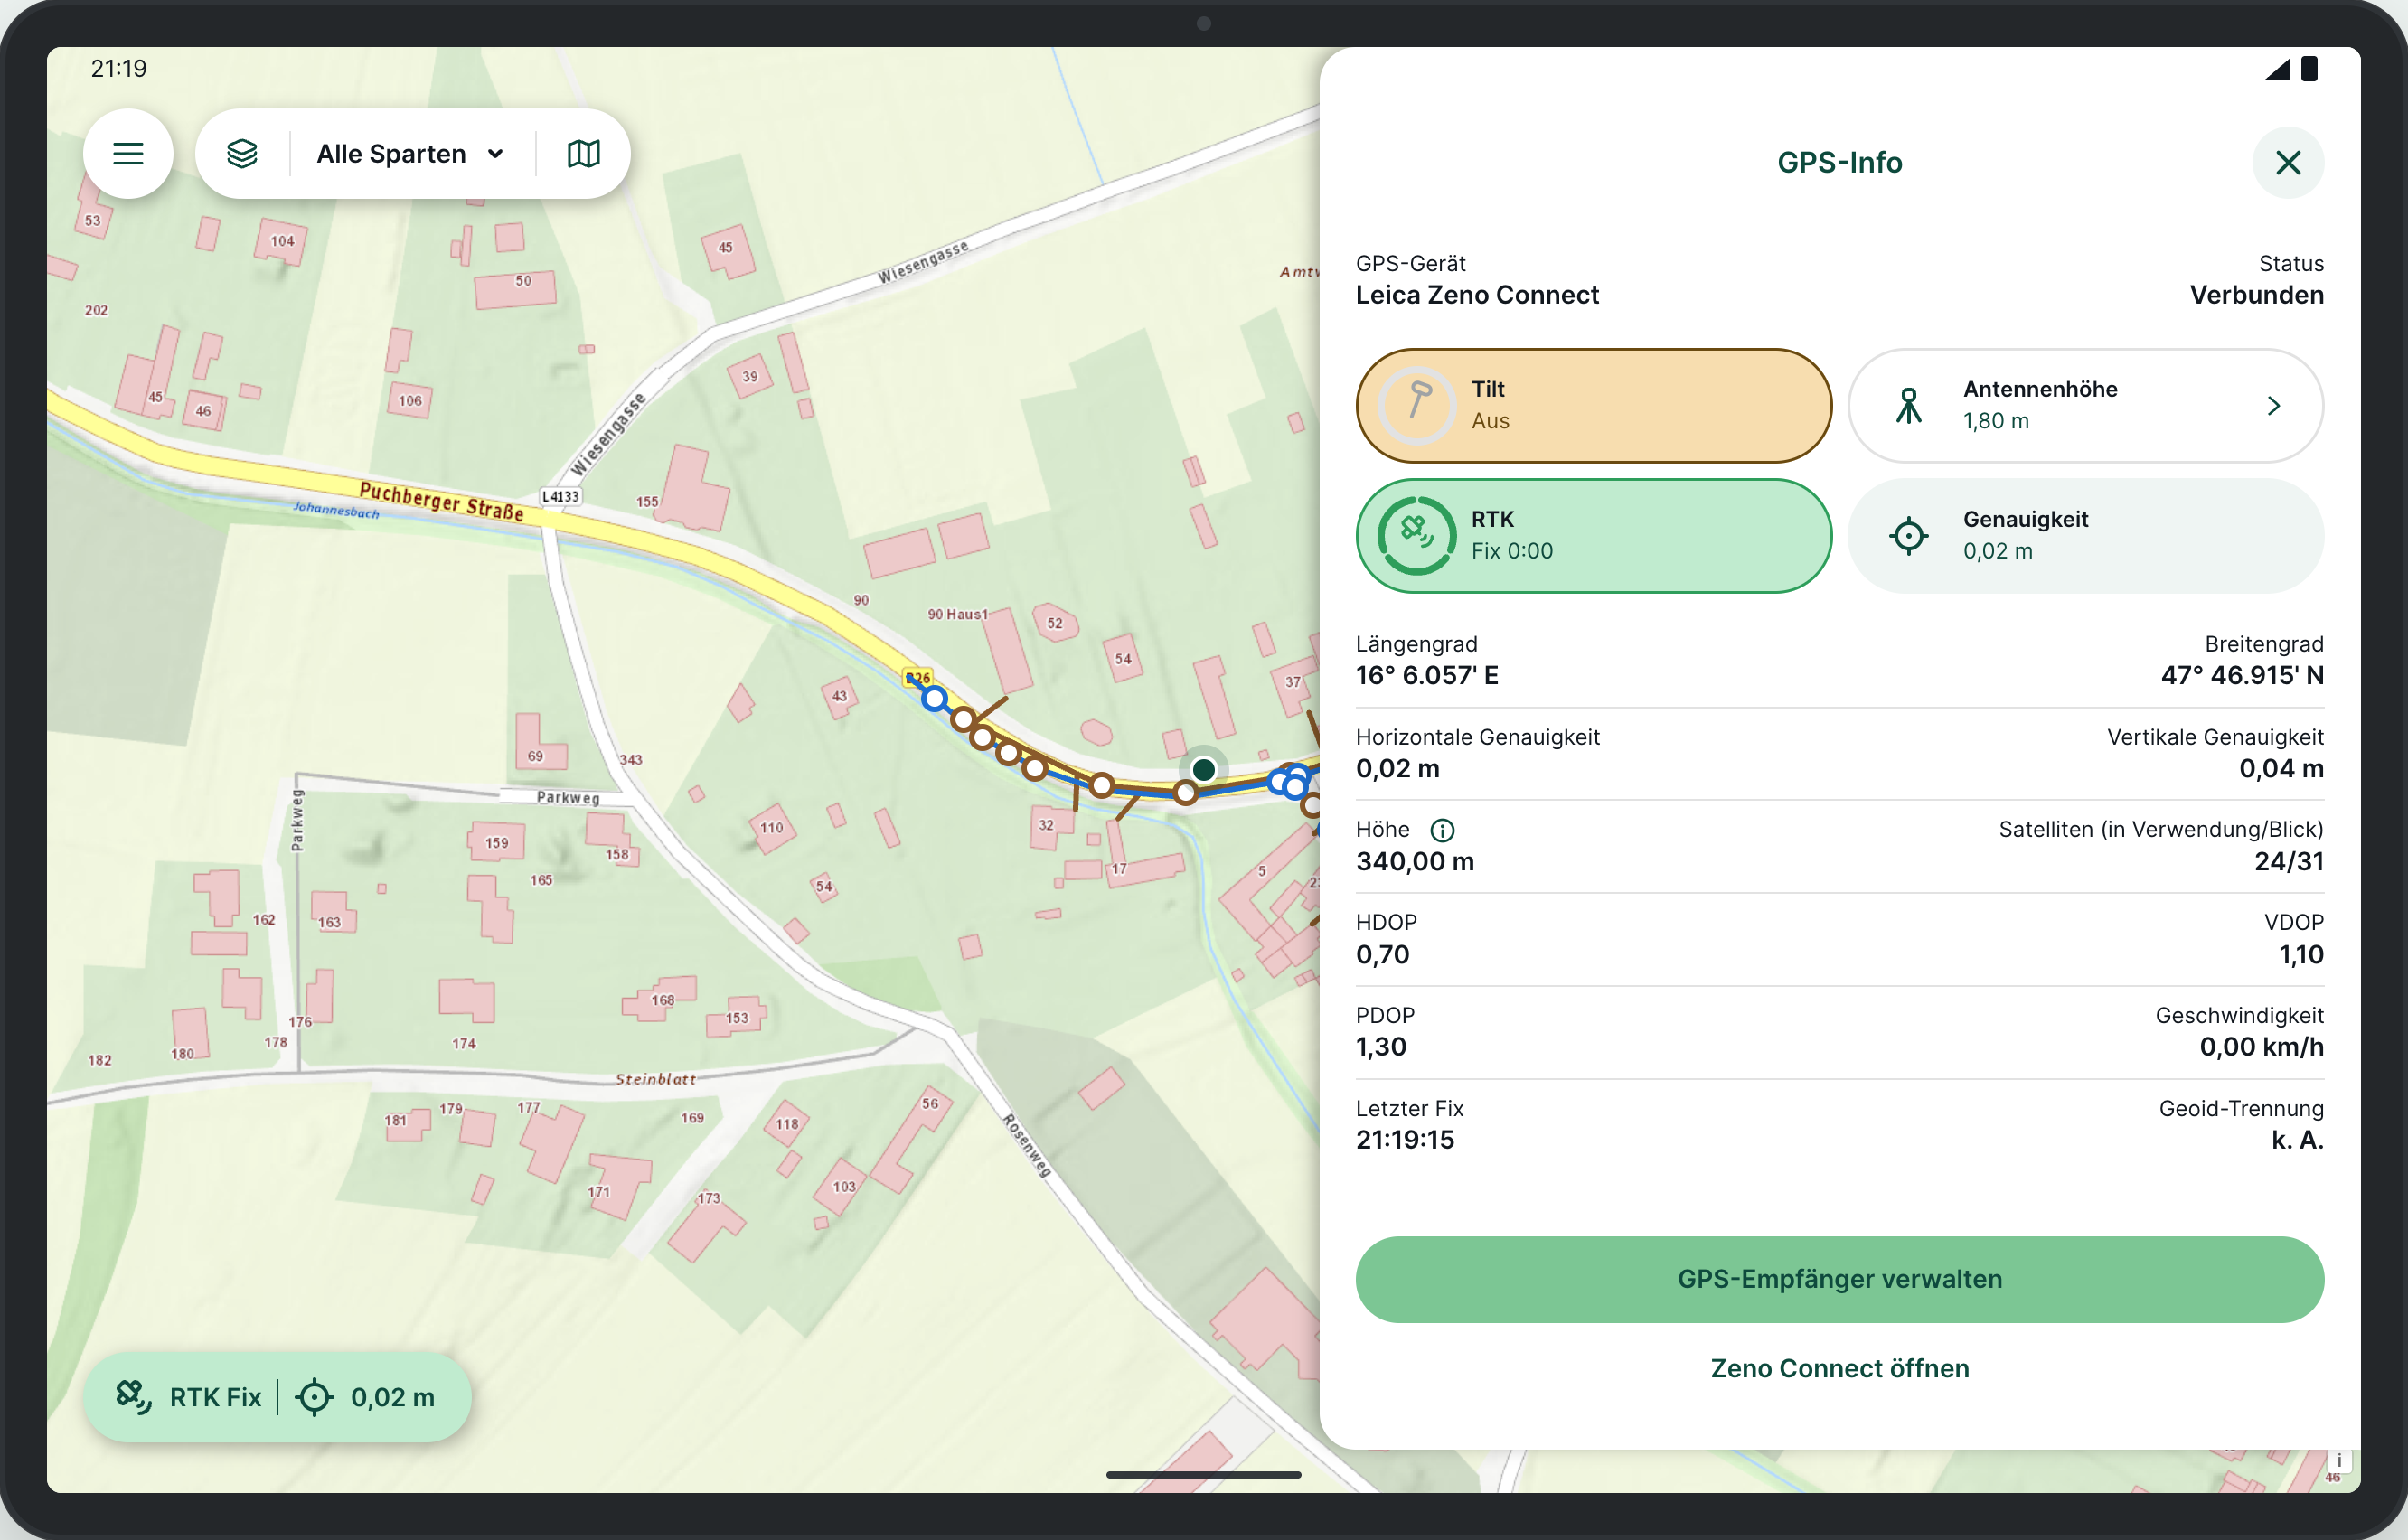
Task: Click the Geschwindigkeit value 0,00 km/h
Action: (2261, 1047)
